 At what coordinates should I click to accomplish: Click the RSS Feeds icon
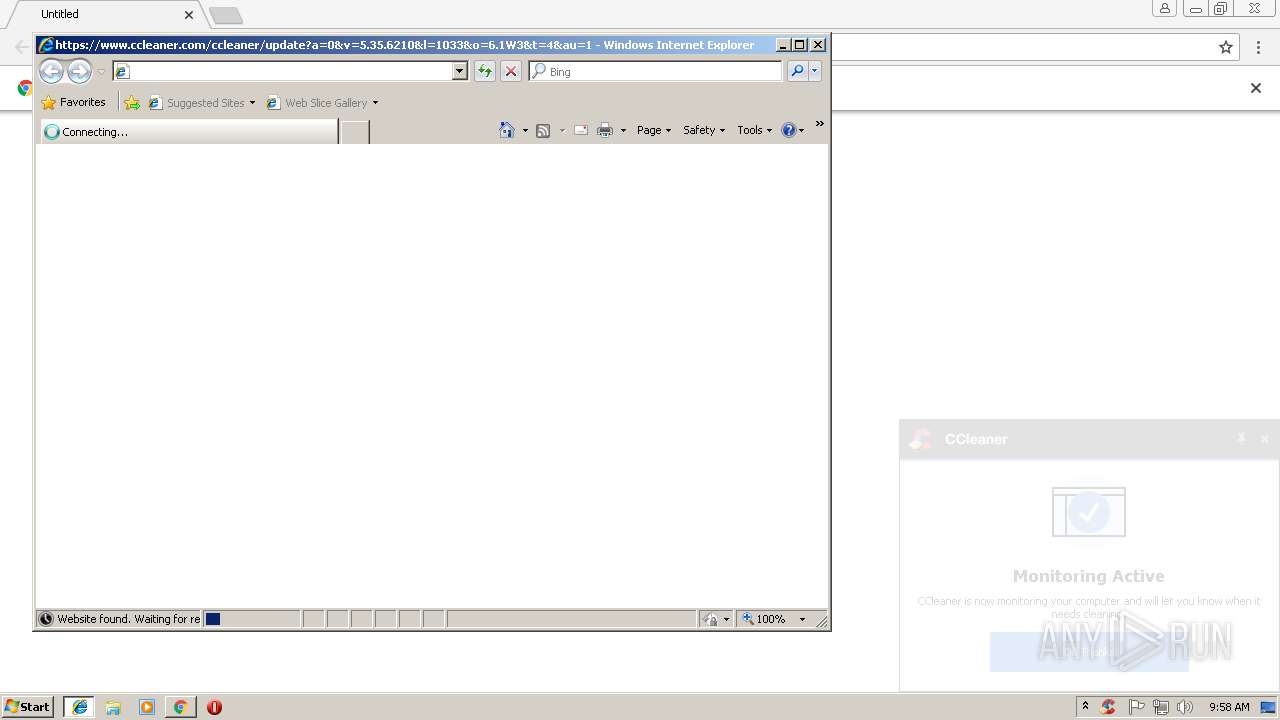click(x=543, y=130)
